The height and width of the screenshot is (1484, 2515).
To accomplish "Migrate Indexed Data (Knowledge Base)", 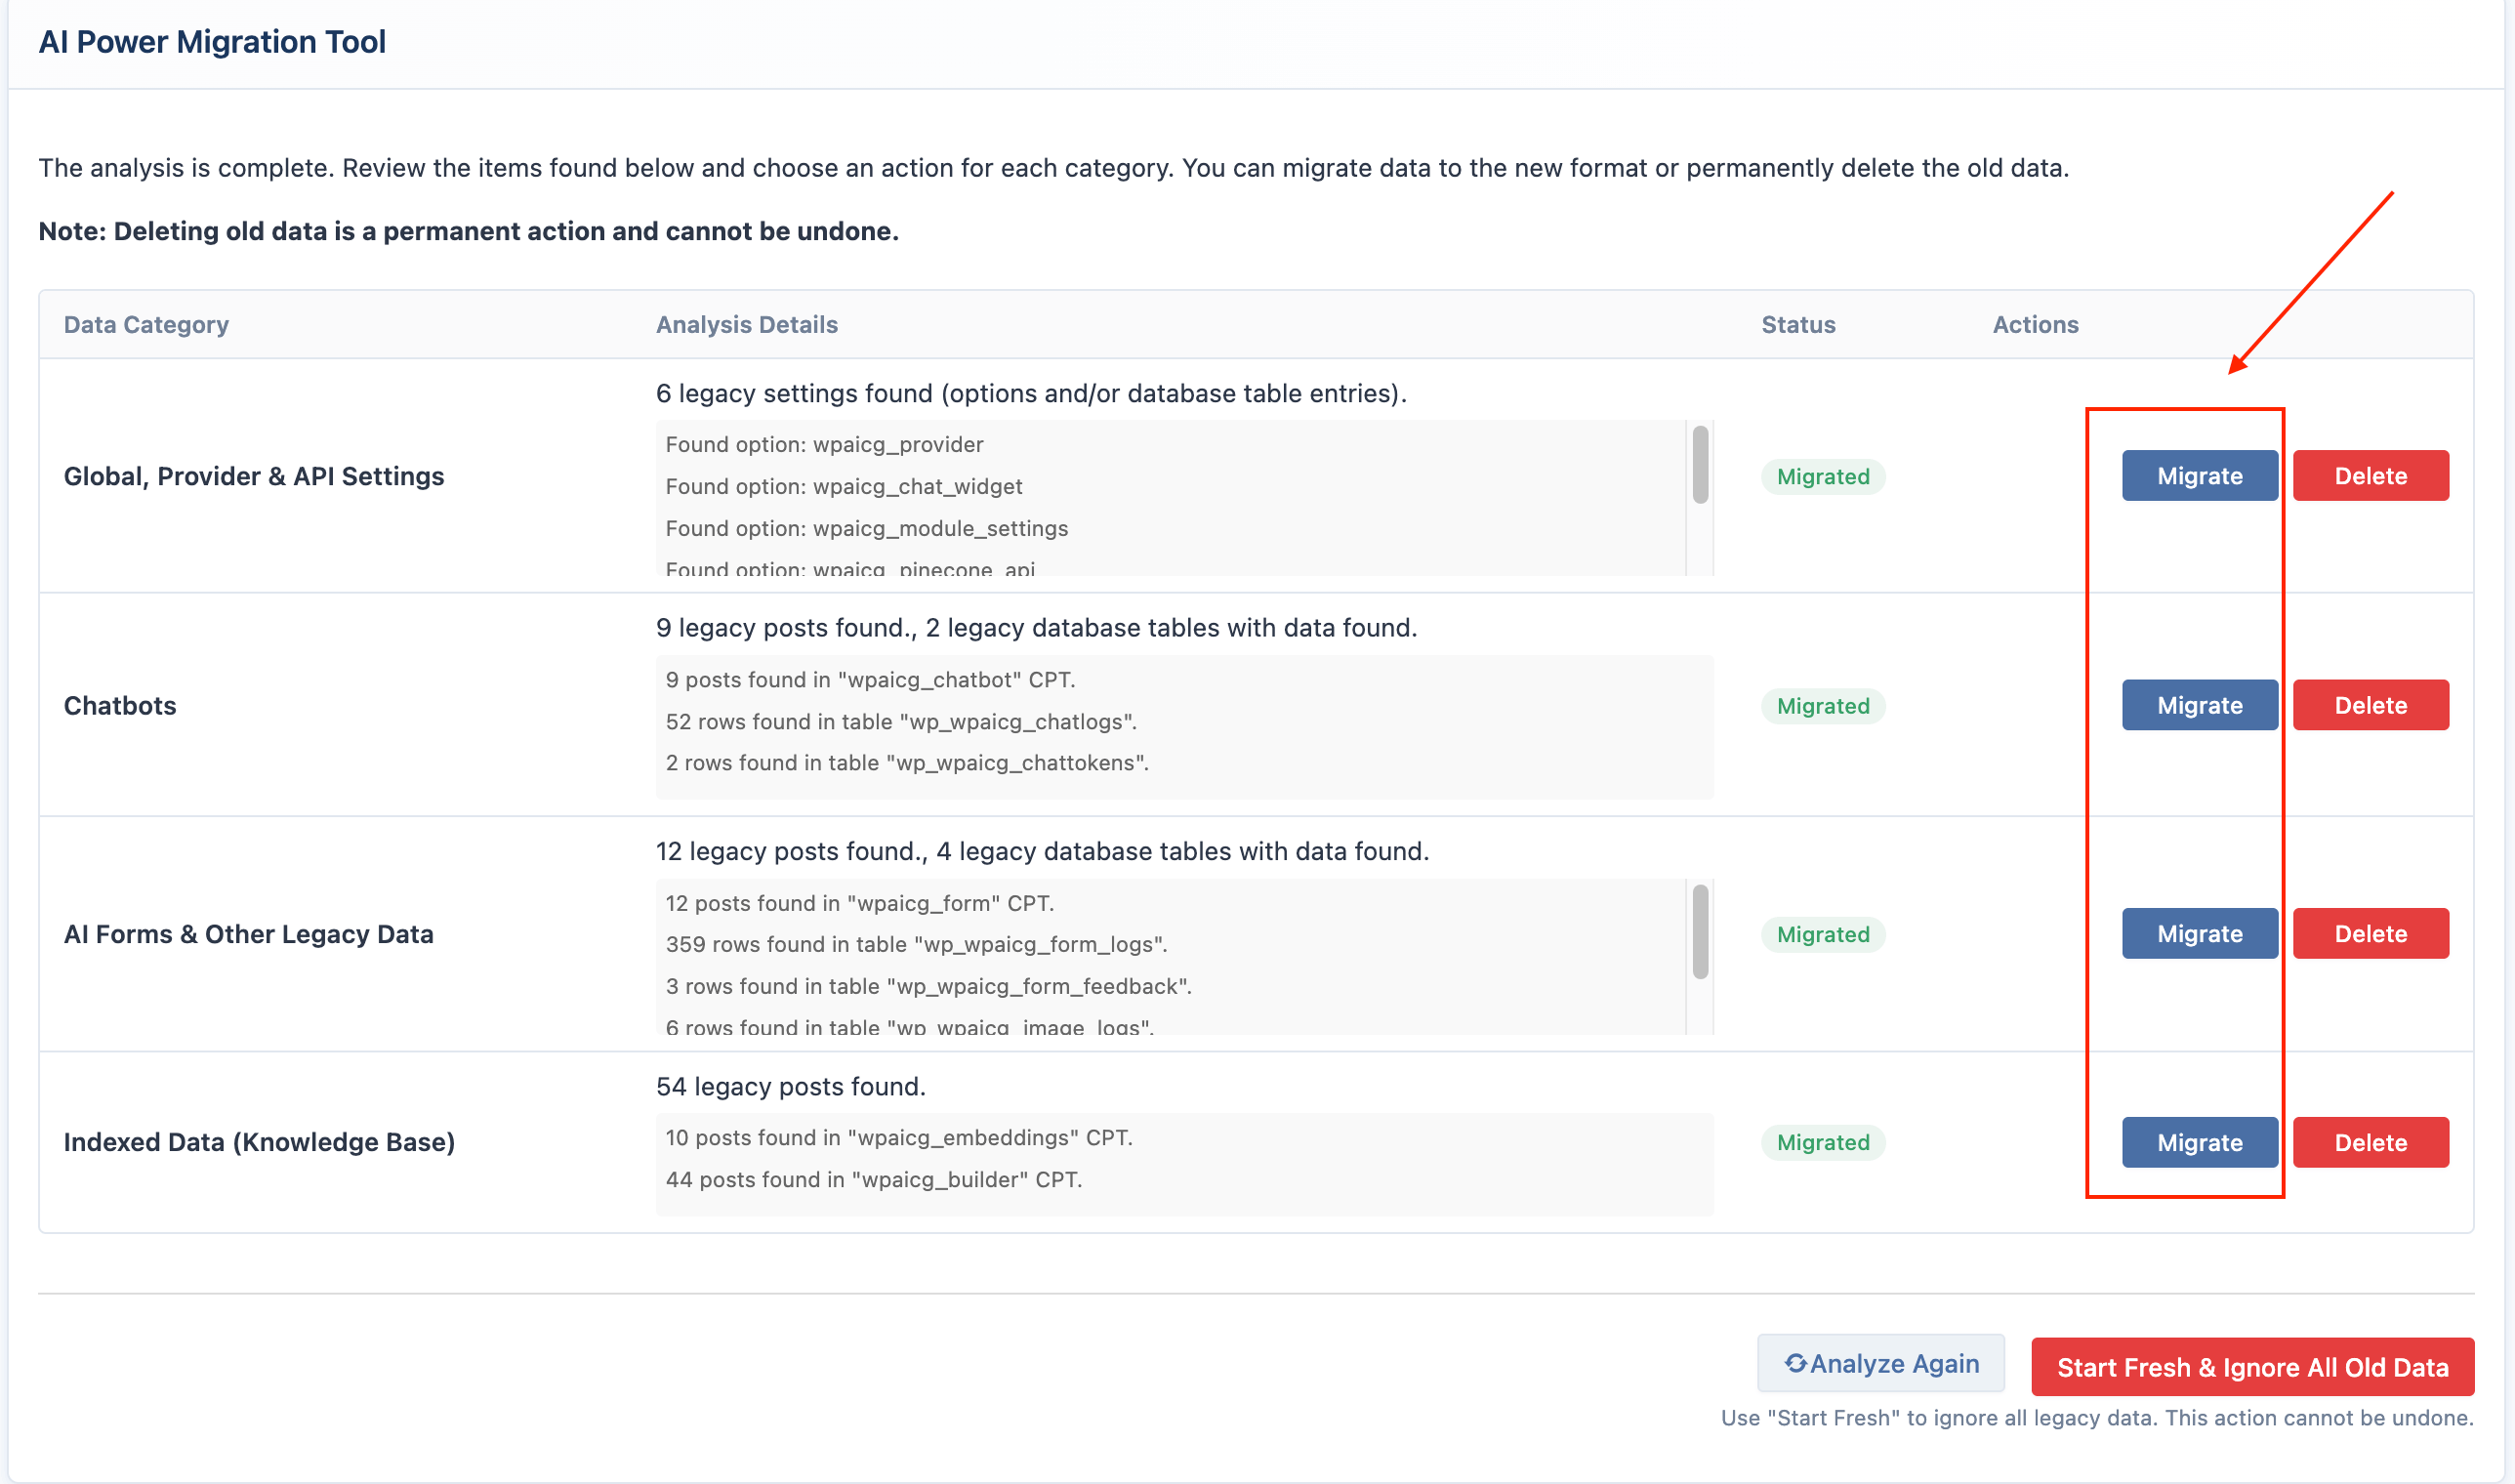I will click(x=2200, y=1143).
